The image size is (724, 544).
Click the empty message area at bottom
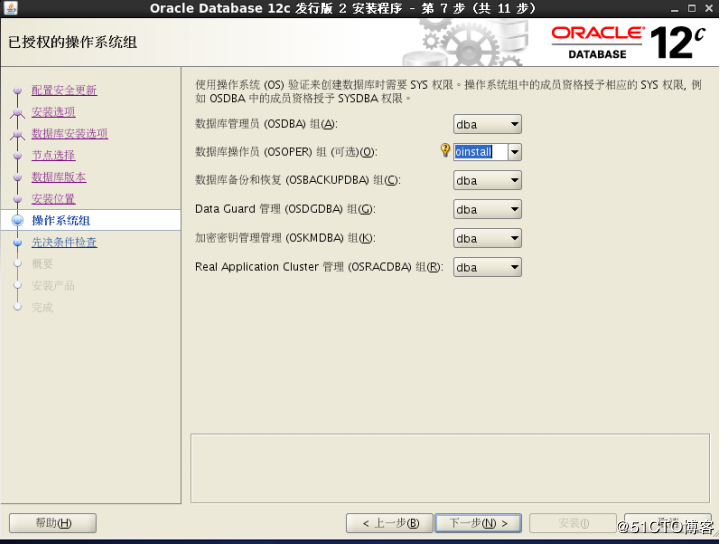[450, 468]
